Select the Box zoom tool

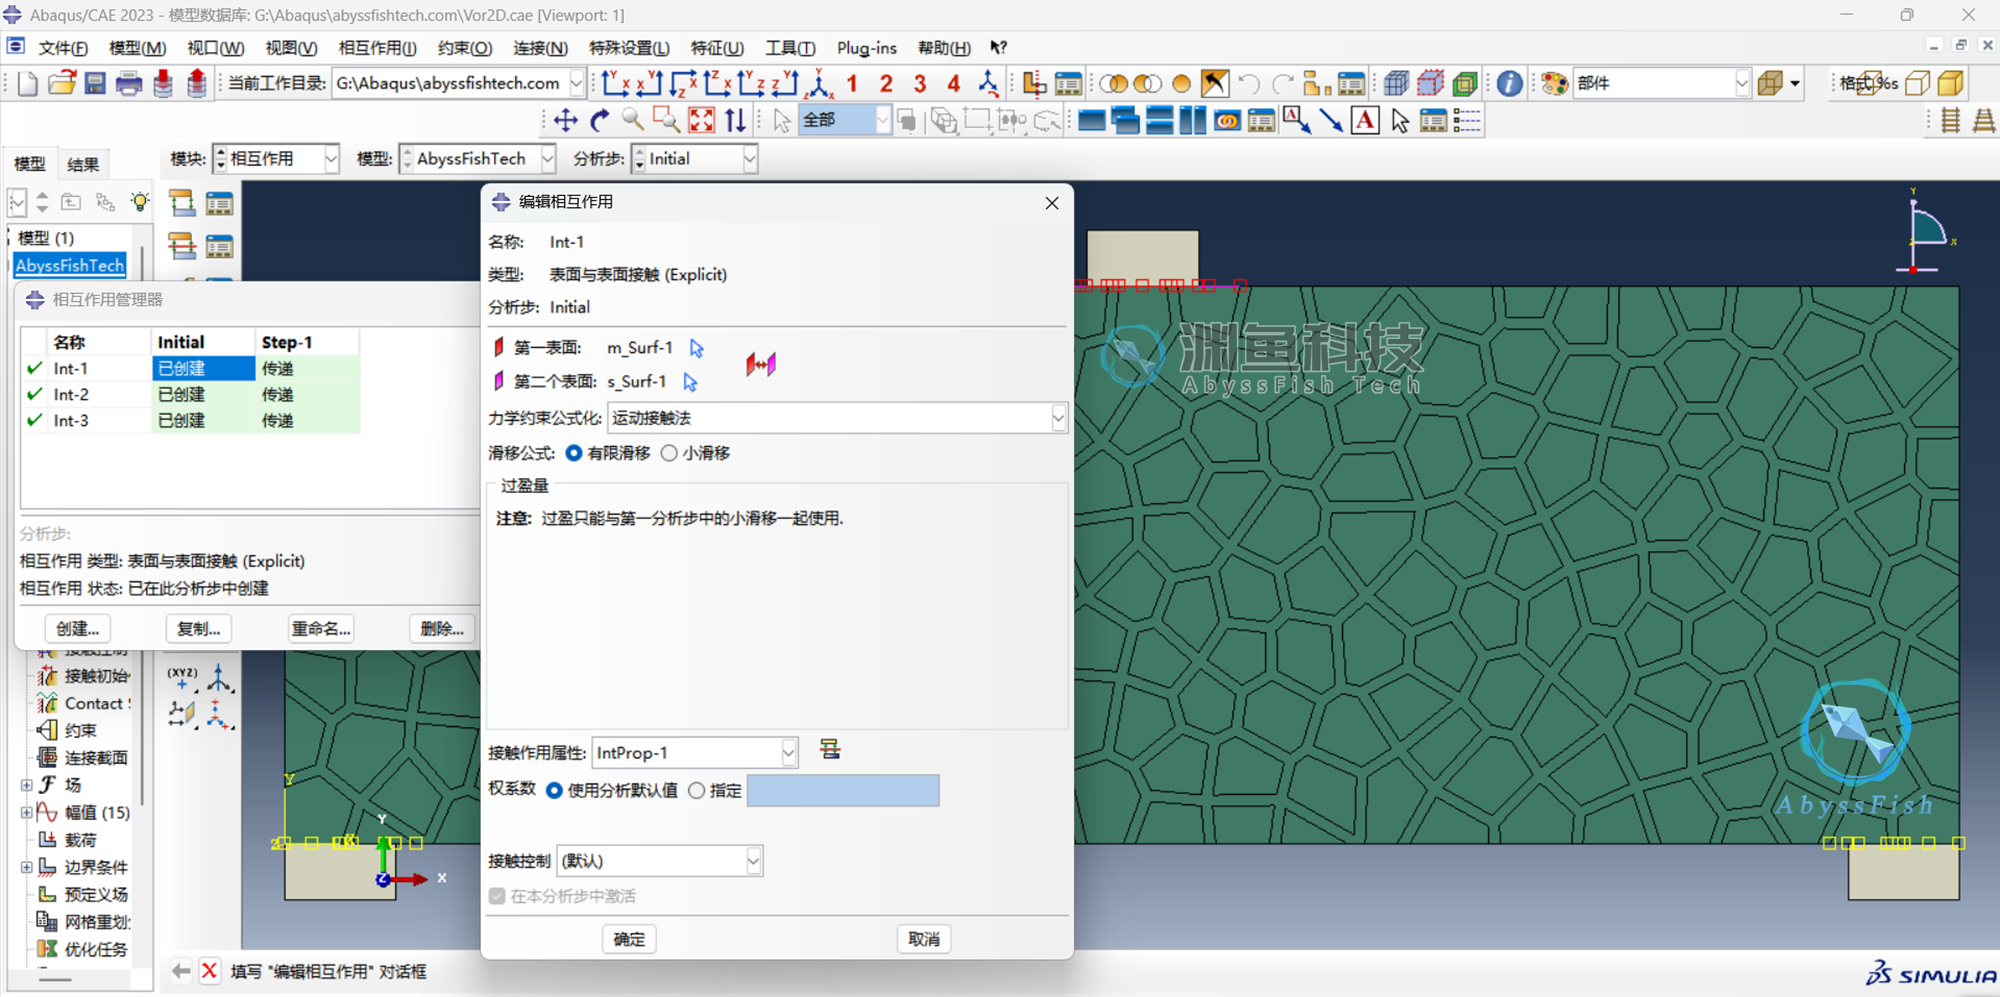pos(667,121)
